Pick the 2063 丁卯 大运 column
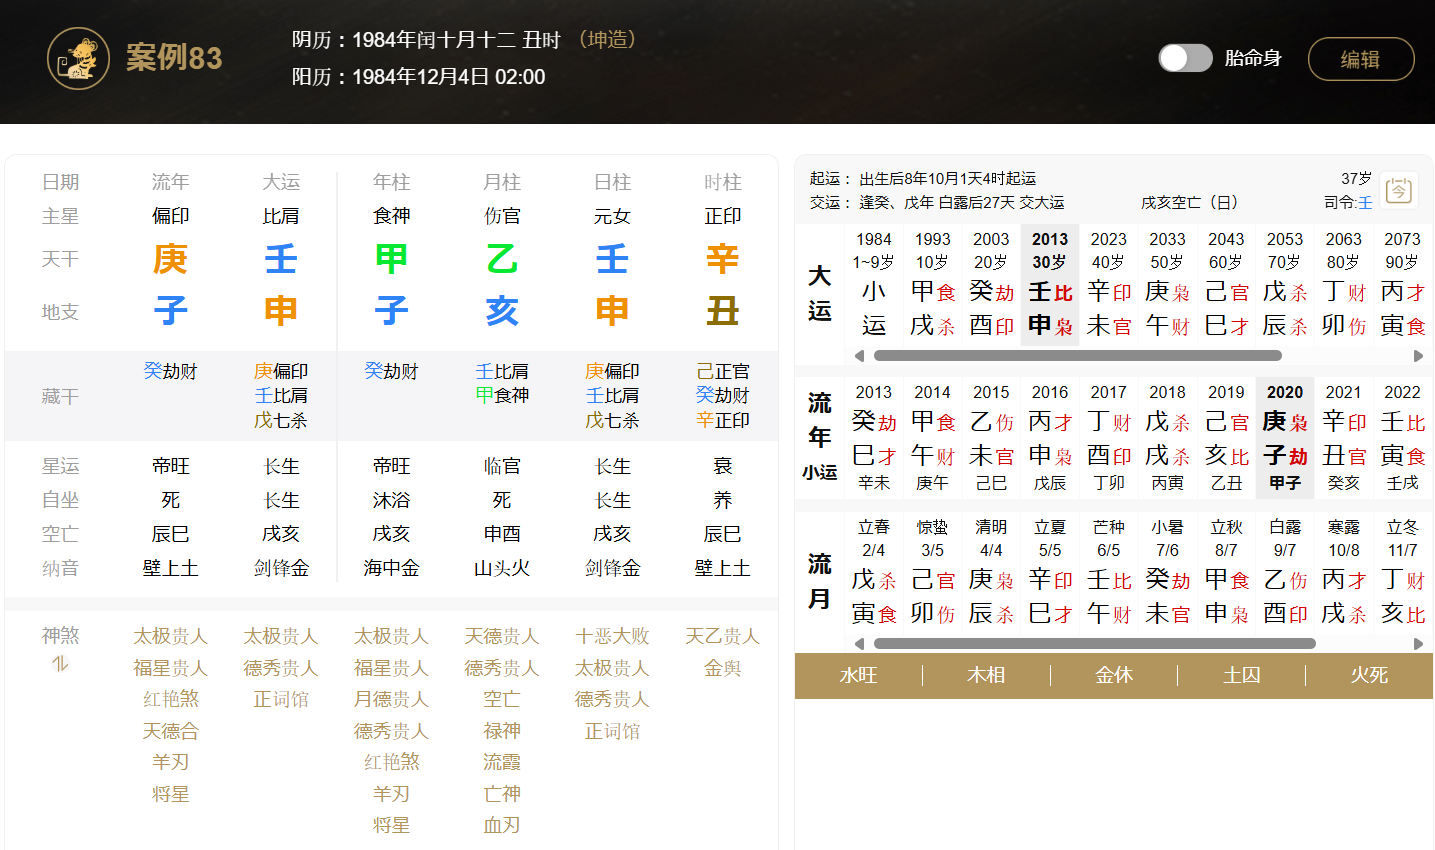Viewport: 1435px width, 850px height. click(x=1344, y=284)
